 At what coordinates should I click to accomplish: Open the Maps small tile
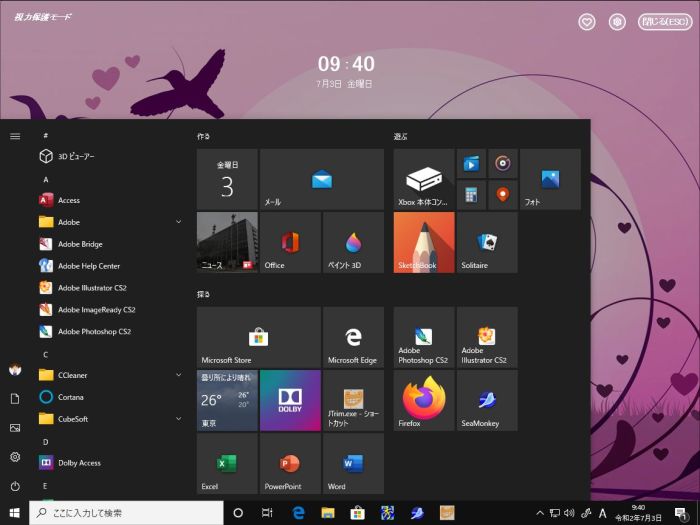tap(503, 195)
